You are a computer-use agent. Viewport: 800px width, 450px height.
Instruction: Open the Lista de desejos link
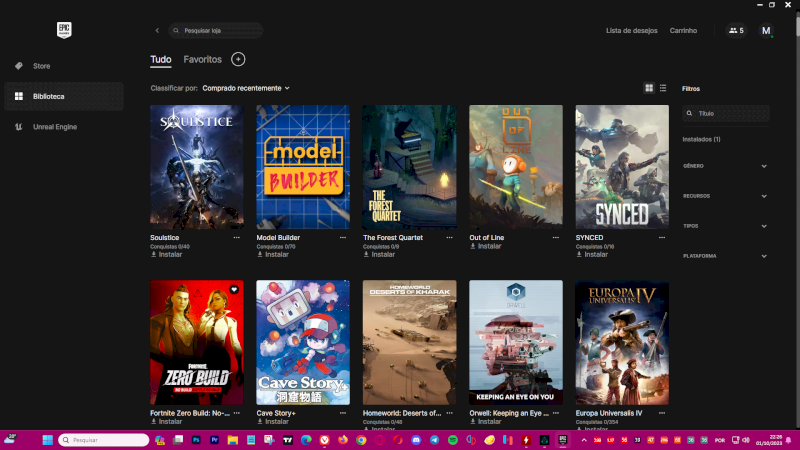click(x=631, y=31)
